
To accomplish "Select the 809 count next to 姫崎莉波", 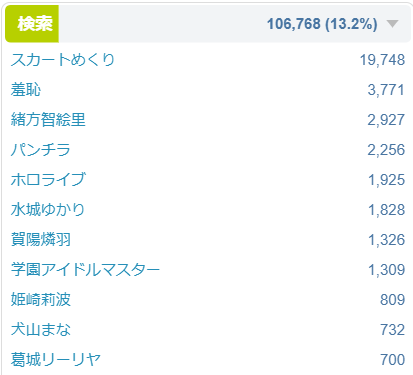I will pos(393,300).
